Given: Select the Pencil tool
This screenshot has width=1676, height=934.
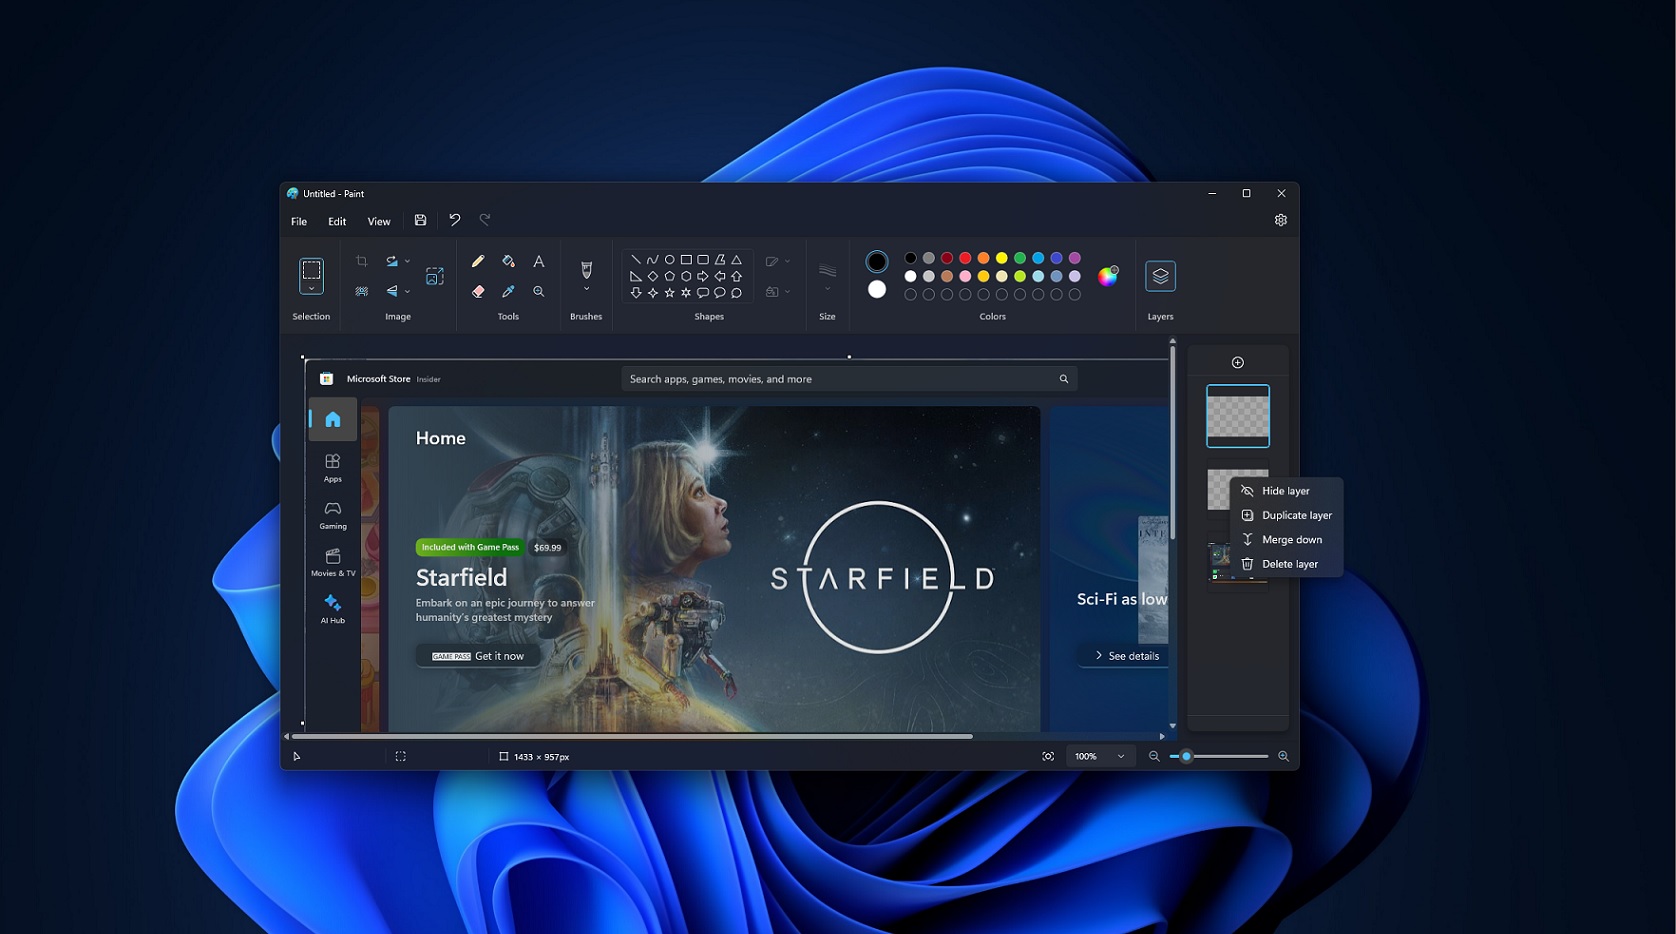Looking at the screenshot, I should tap(478, 261).
